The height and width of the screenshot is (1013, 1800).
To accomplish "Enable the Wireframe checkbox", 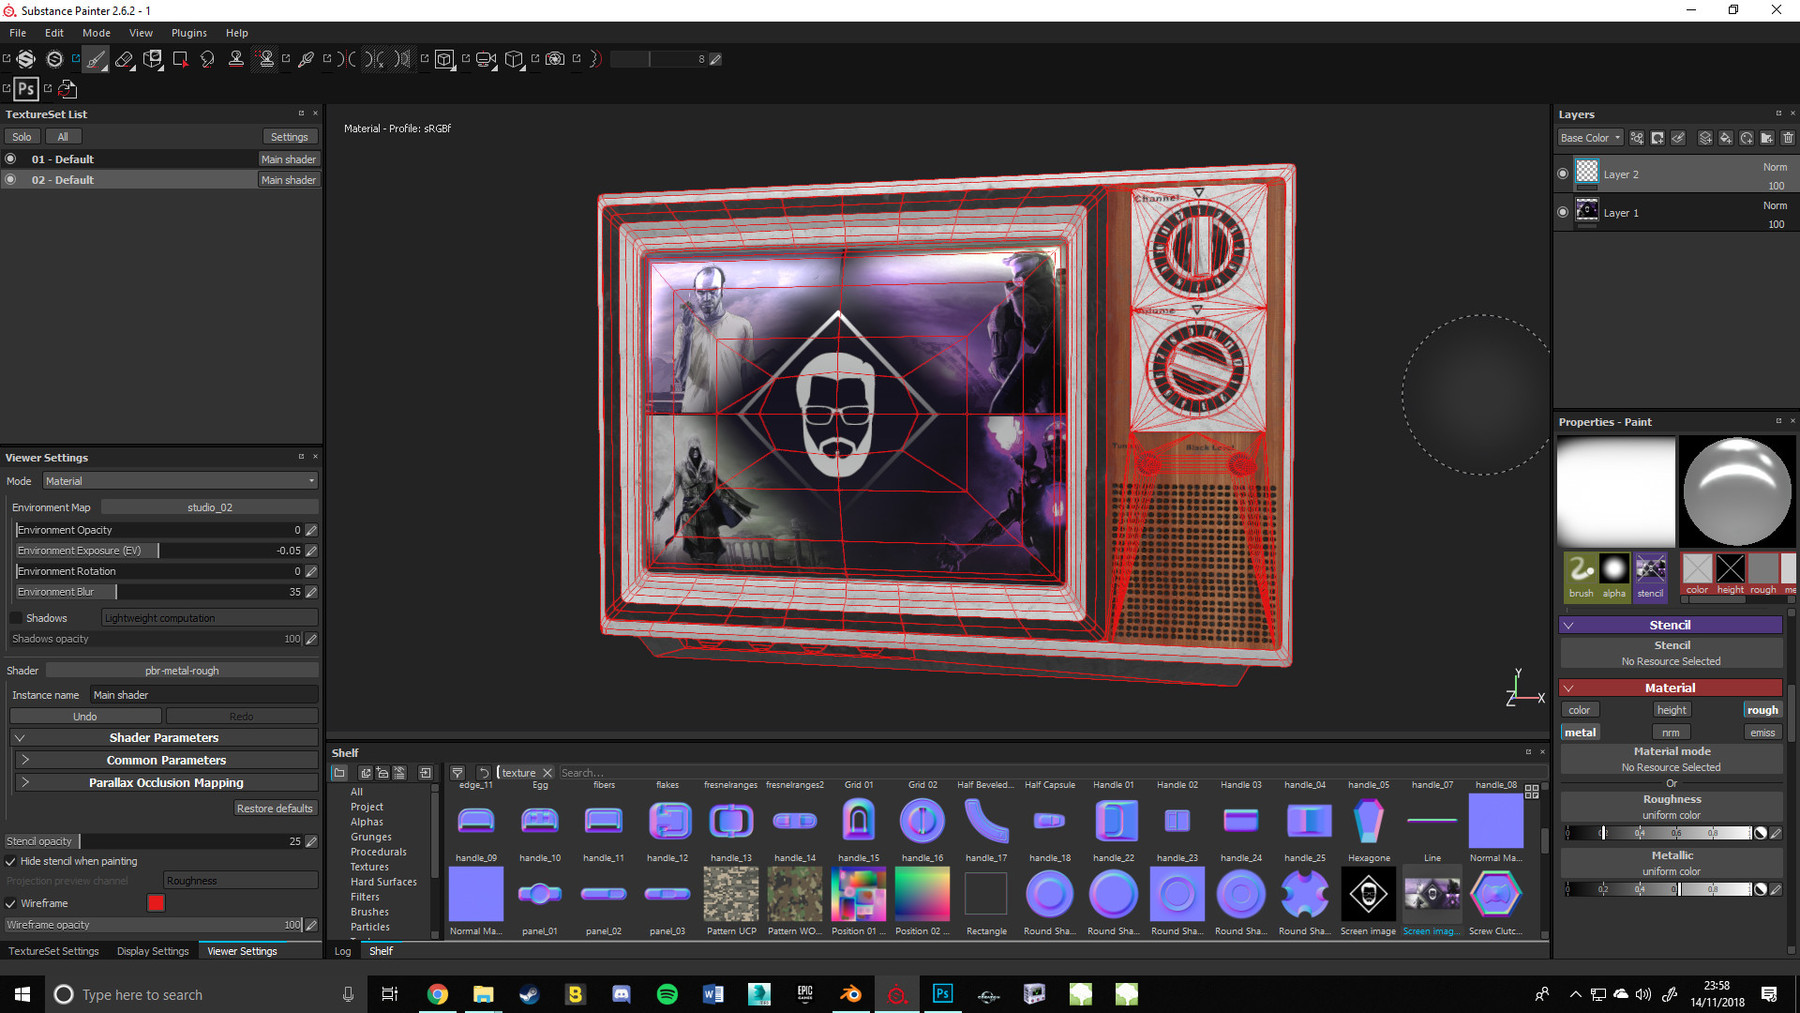I will pyautogui.click(x=10, y=902).
